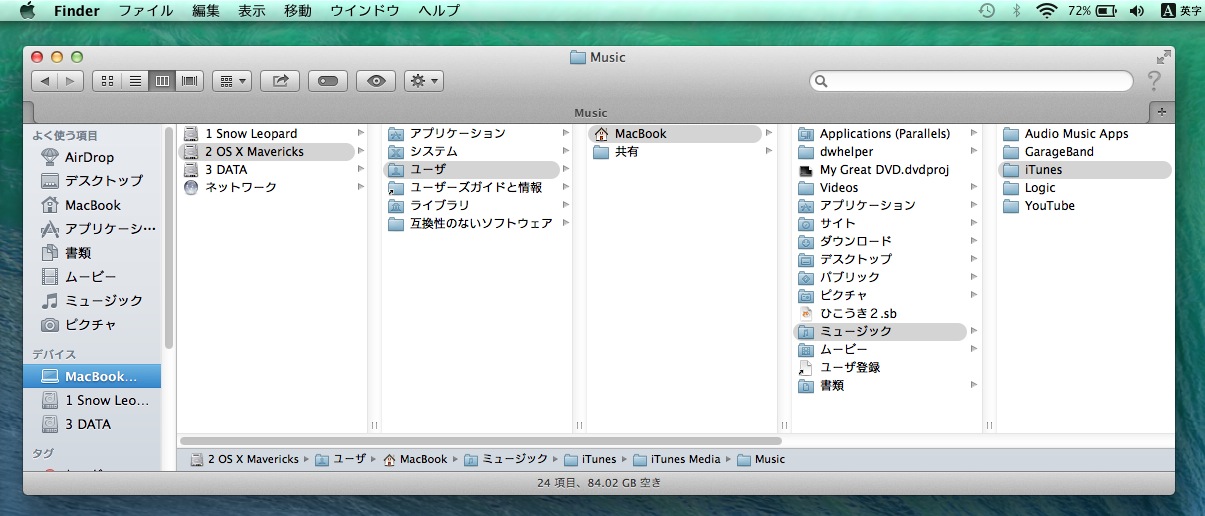The height and width of the screenshot is (516, 1205).
Task: Open the item arrangement dropdown
Action: pos(231,81)
